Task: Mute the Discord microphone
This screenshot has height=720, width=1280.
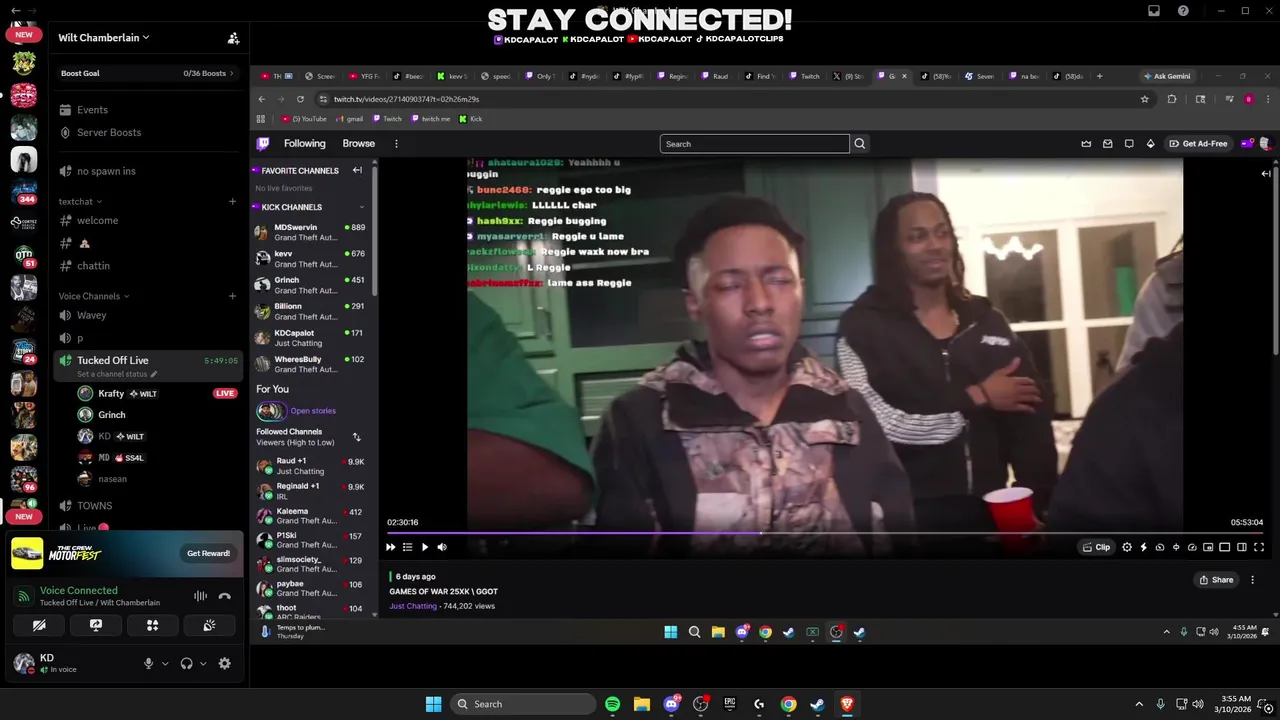Action: pyautogui.click(x=148, y=663)
